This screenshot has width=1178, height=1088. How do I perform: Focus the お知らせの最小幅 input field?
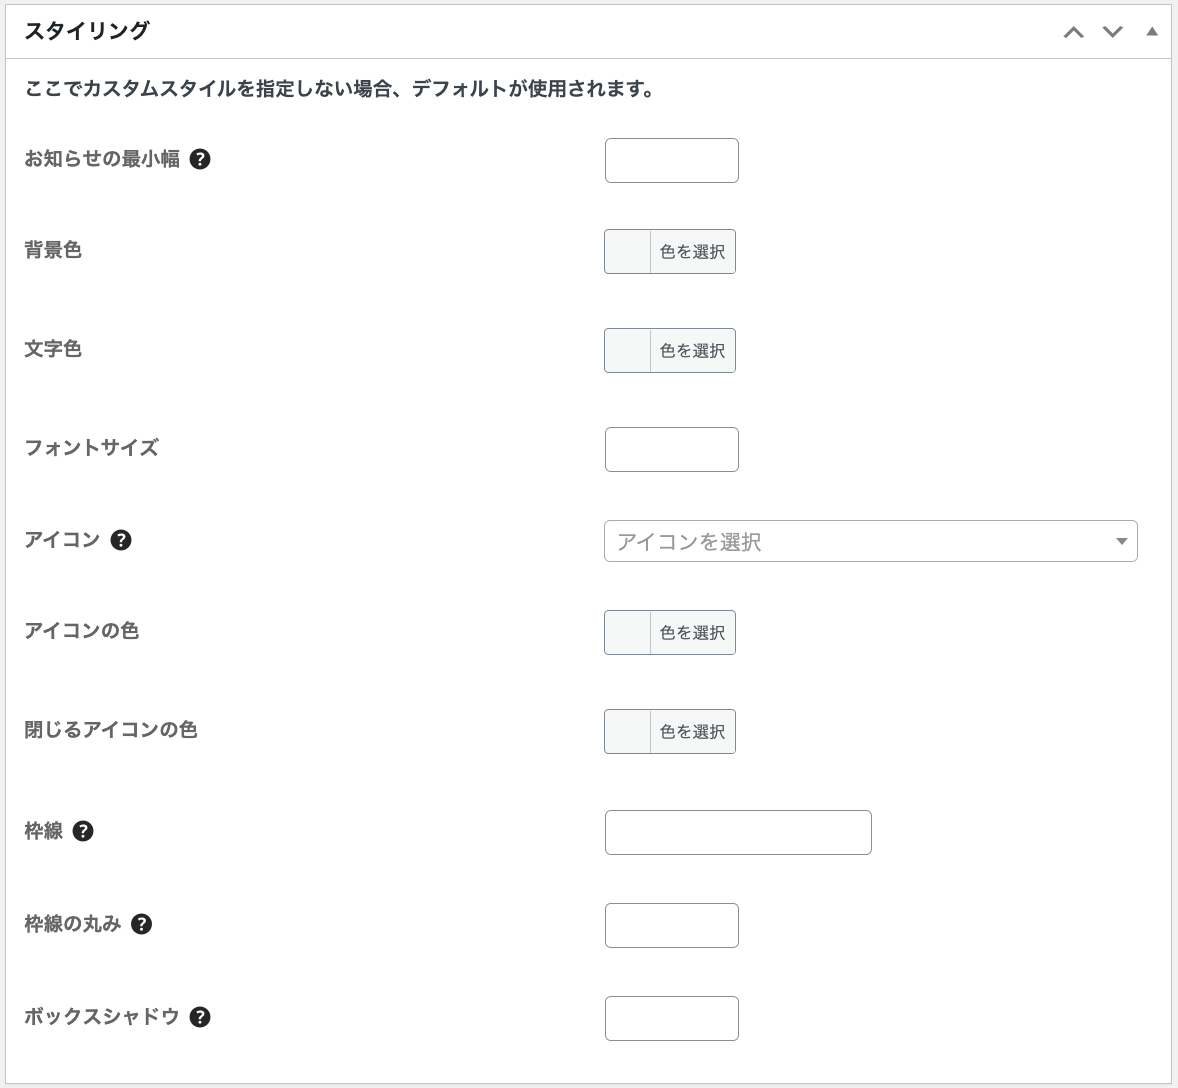[671, 161]
